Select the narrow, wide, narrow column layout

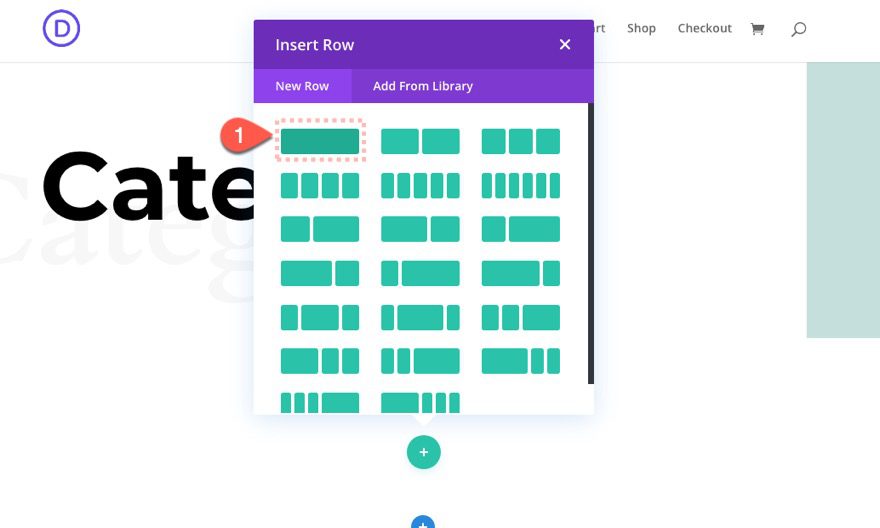pos(319,318)
